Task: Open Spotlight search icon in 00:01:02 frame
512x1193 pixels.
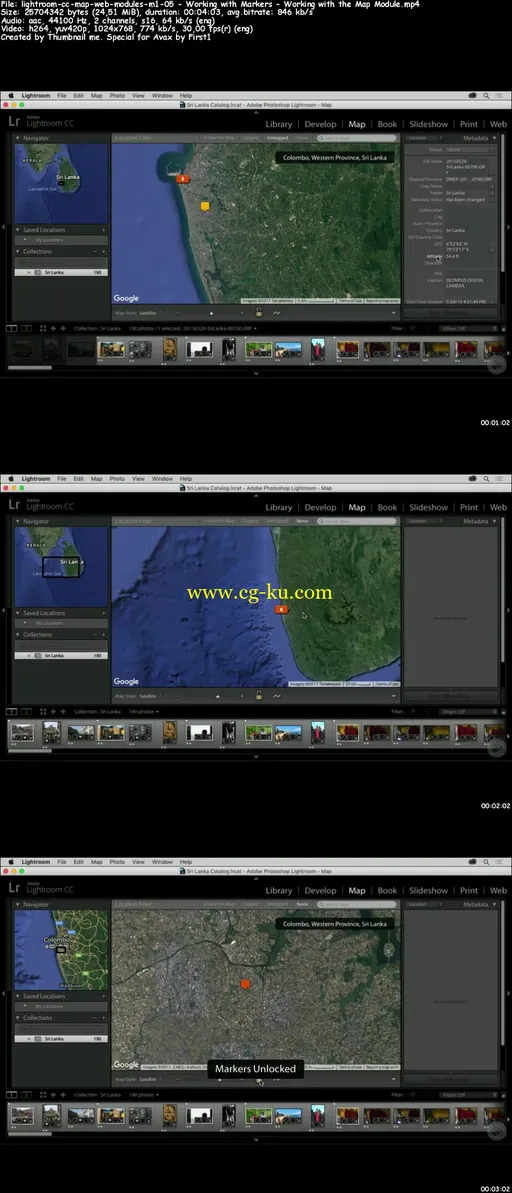Action: [x=487, y=96]
